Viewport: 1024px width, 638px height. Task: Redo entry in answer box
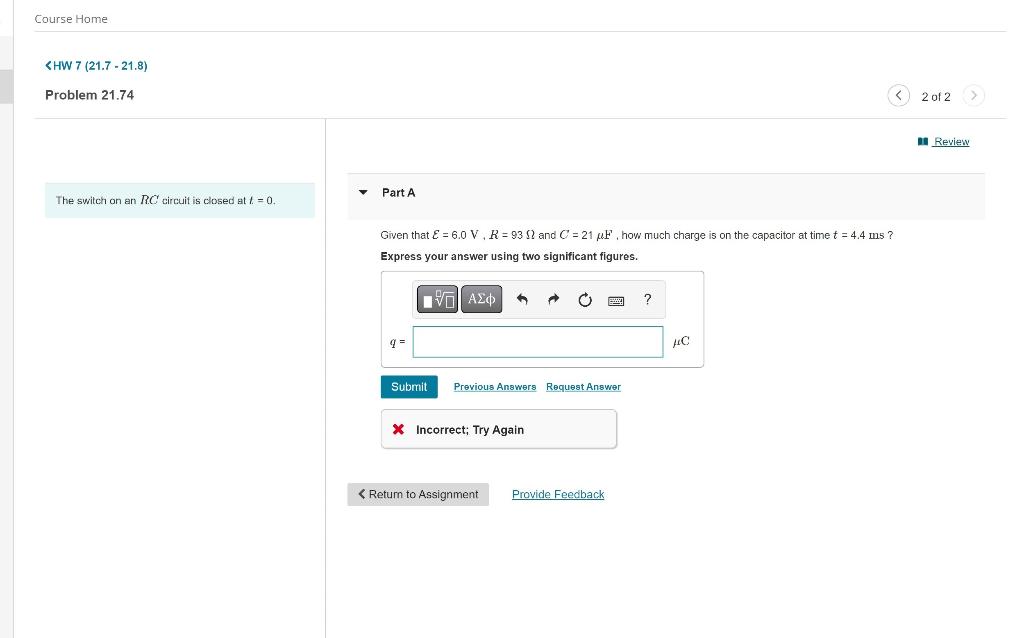pyautogui.click(x=553, y=299)
